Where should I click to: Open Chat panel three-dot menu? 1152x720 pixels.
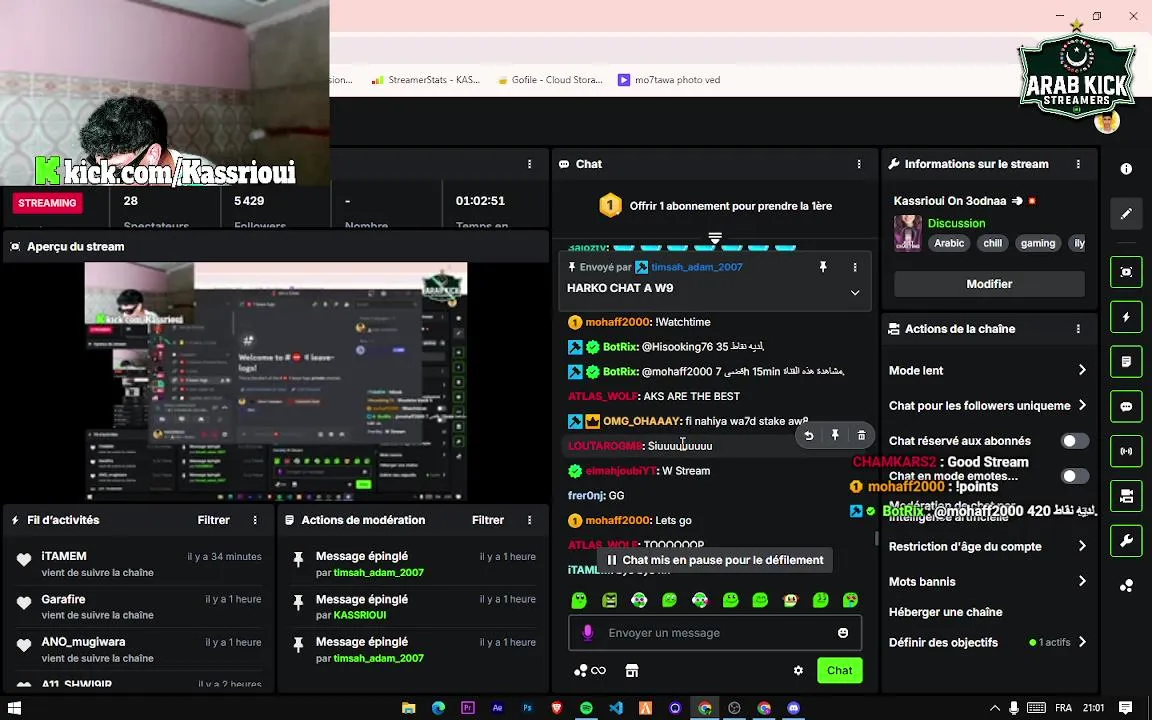pos(859,164)
